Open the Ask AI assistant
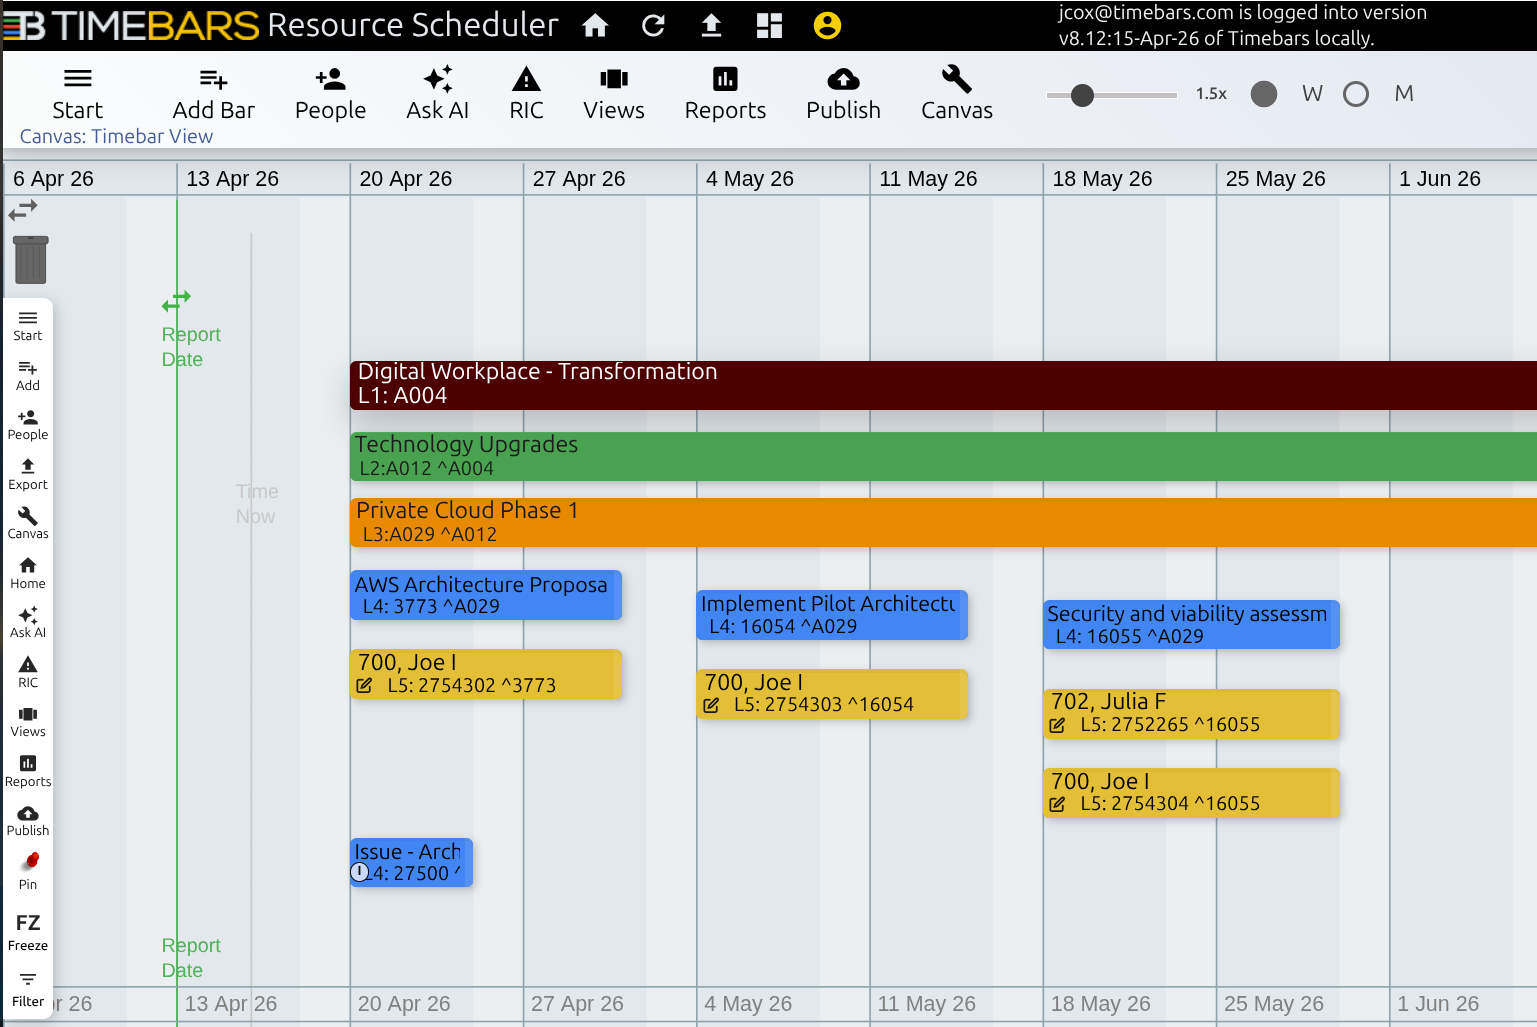The width and height of the screenshot is (1537, 1027). [x=437, y=92]
